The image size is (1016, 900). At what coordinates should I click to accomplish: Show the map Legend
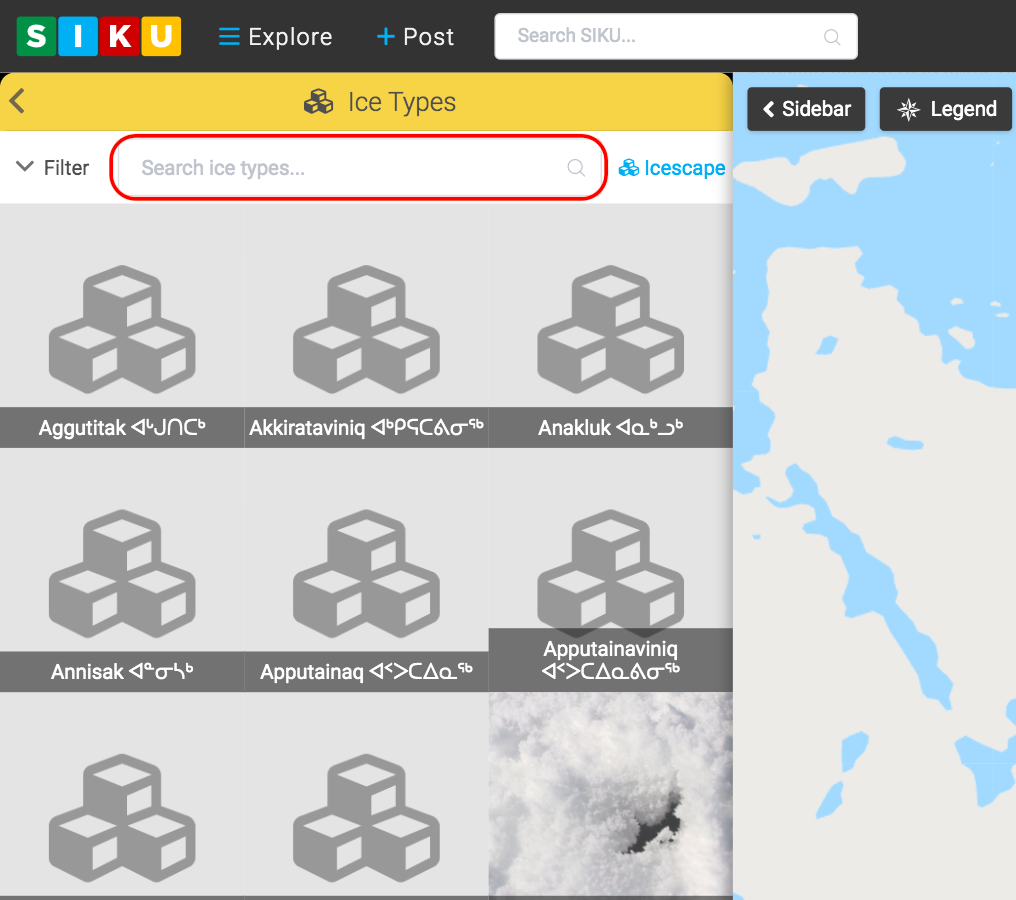pyautogui.click(x=946, y=109)
